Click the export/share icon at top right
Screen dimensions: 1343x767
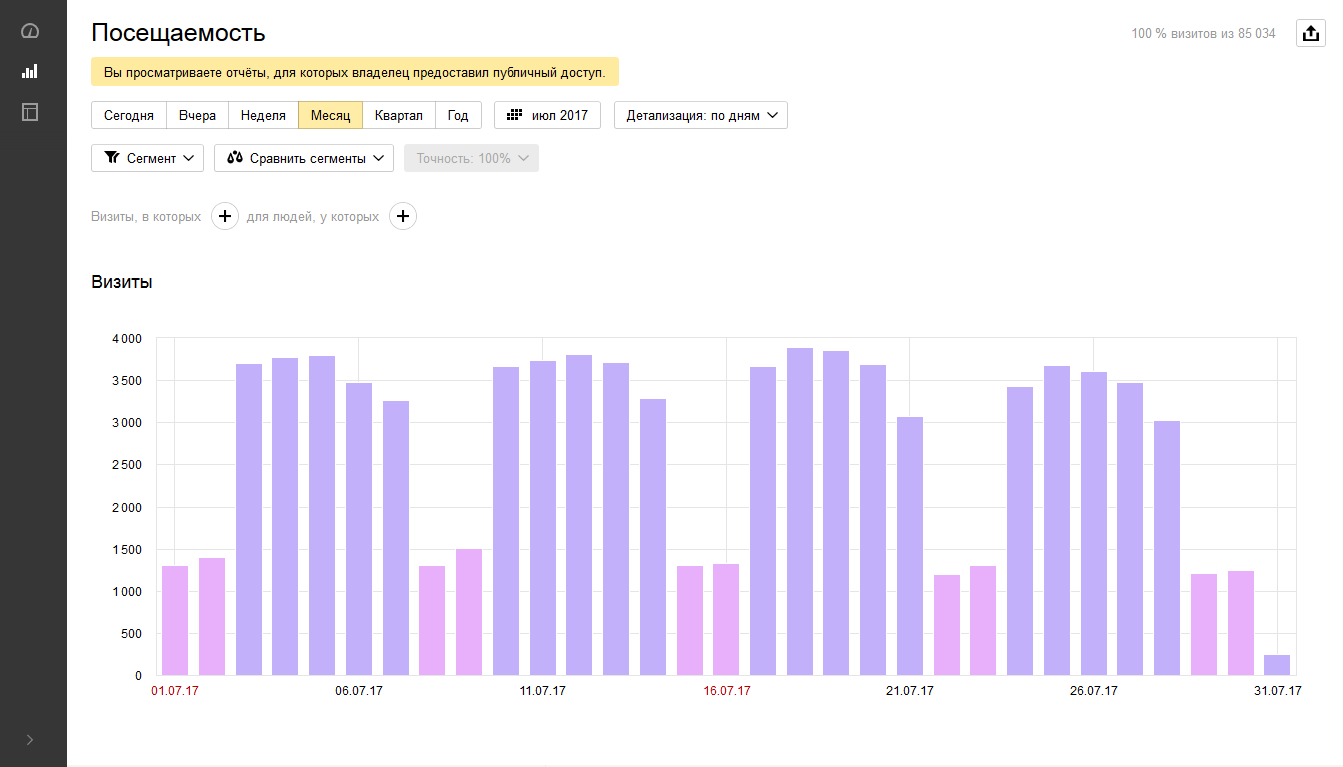[1310, 33]
